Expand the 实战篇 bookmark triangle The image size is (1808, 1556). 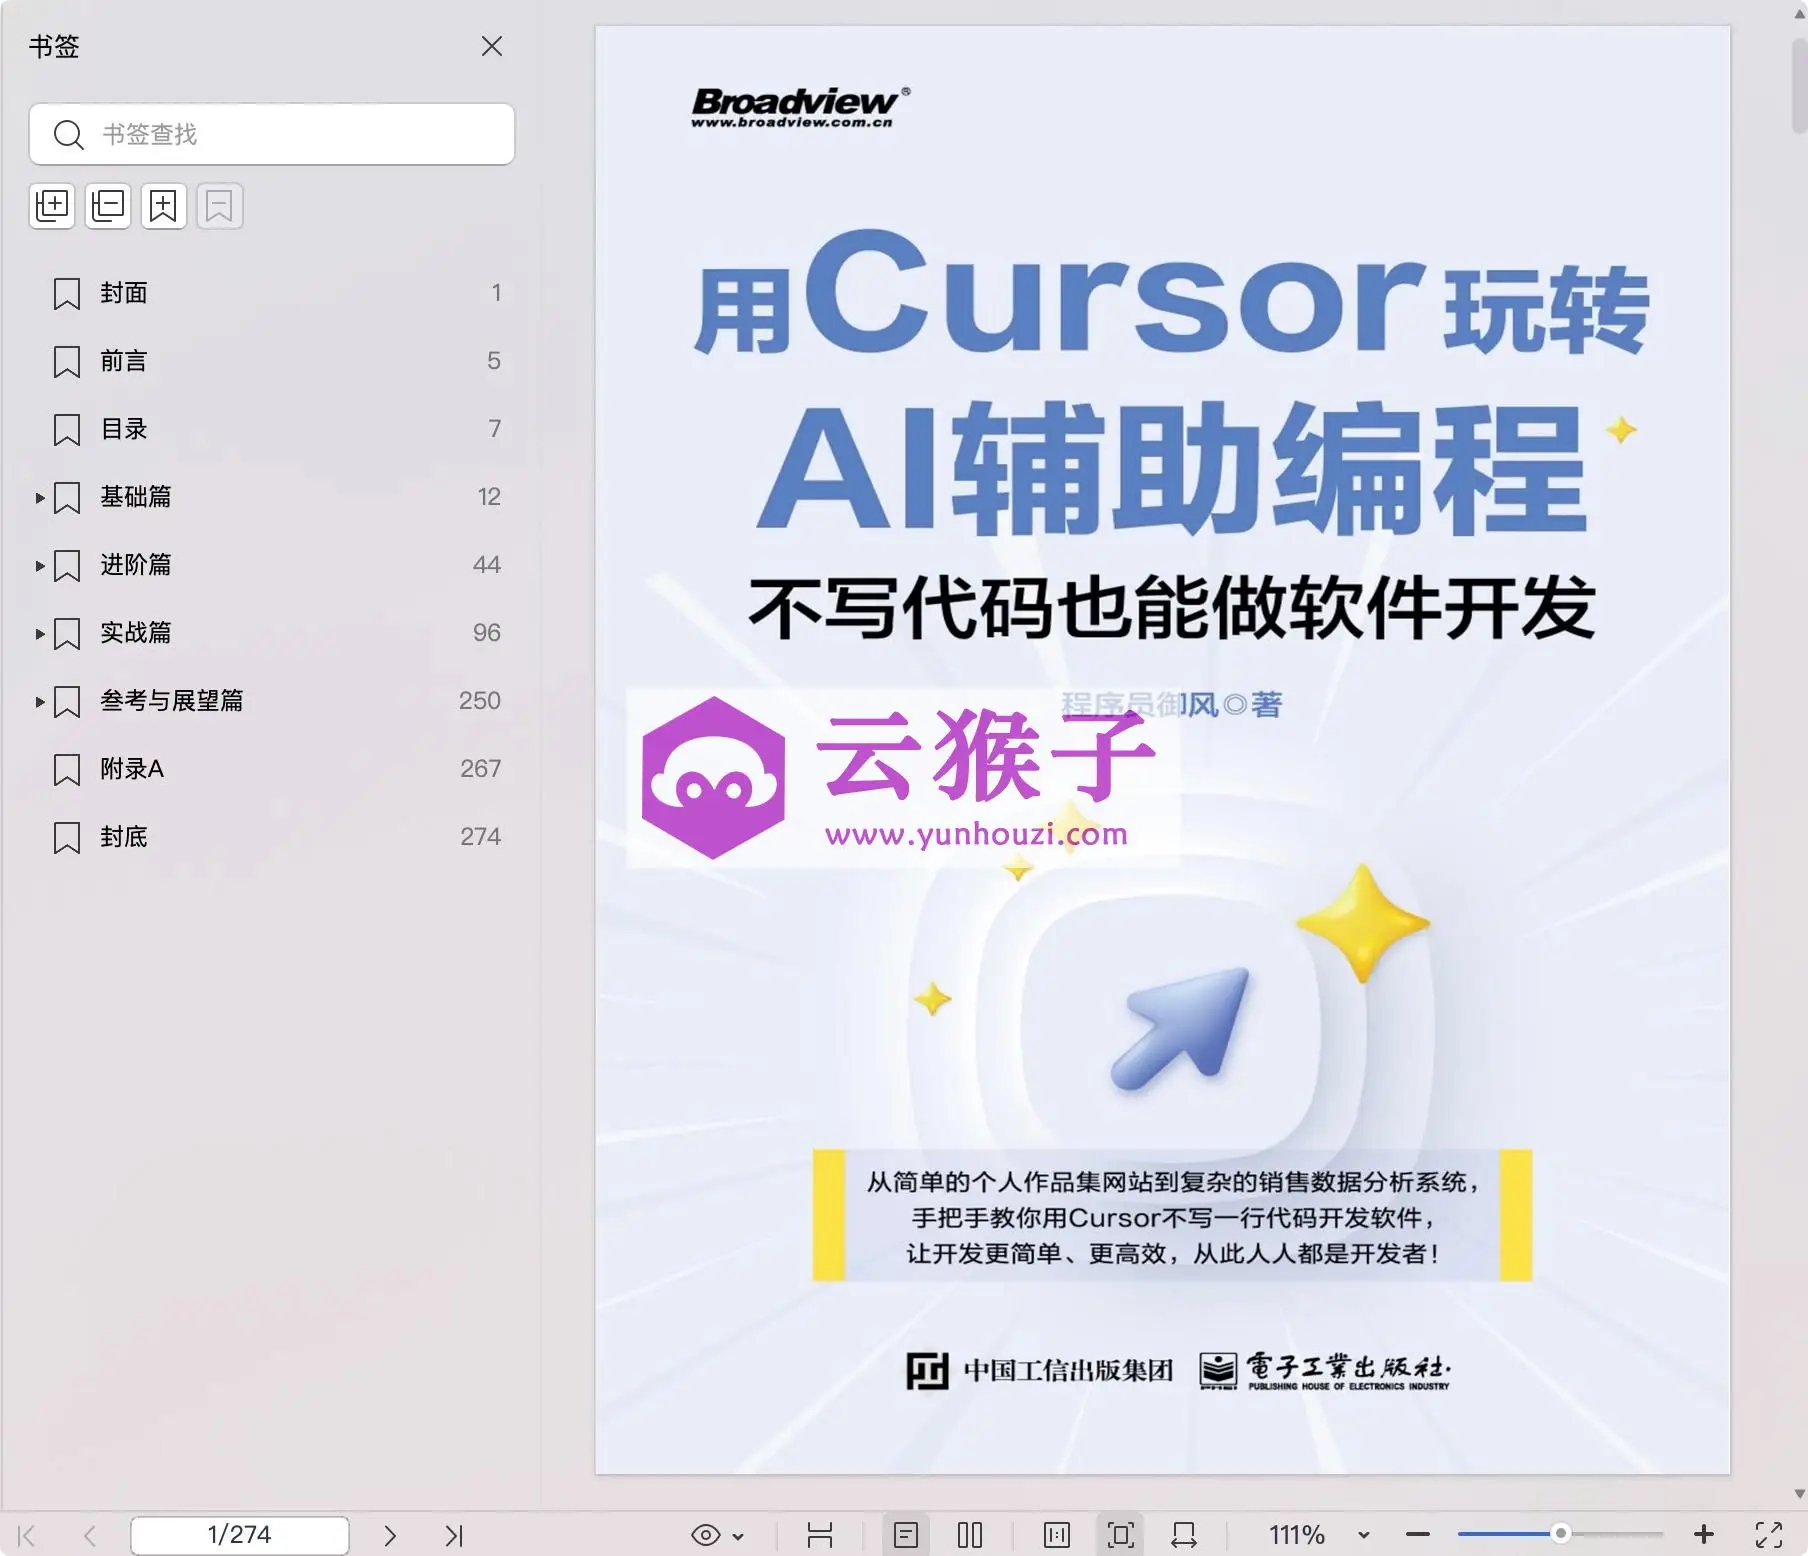coord(40,634)
